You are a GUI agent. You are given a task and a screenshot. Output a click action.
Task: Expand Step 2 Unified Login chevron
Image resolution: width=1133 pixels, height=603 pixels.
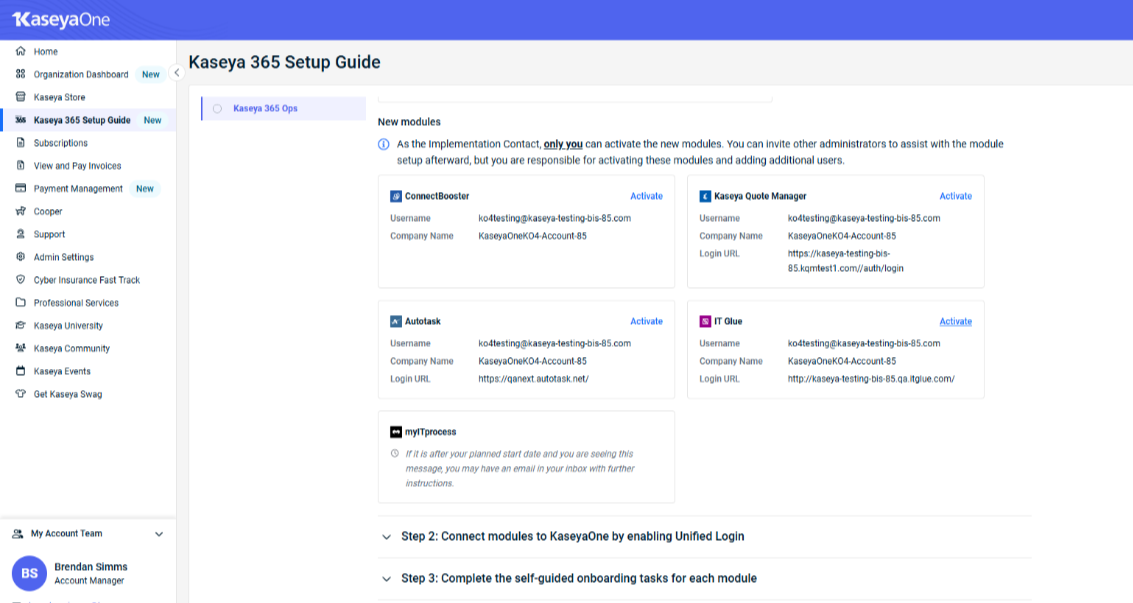click(x=387, y=537)
